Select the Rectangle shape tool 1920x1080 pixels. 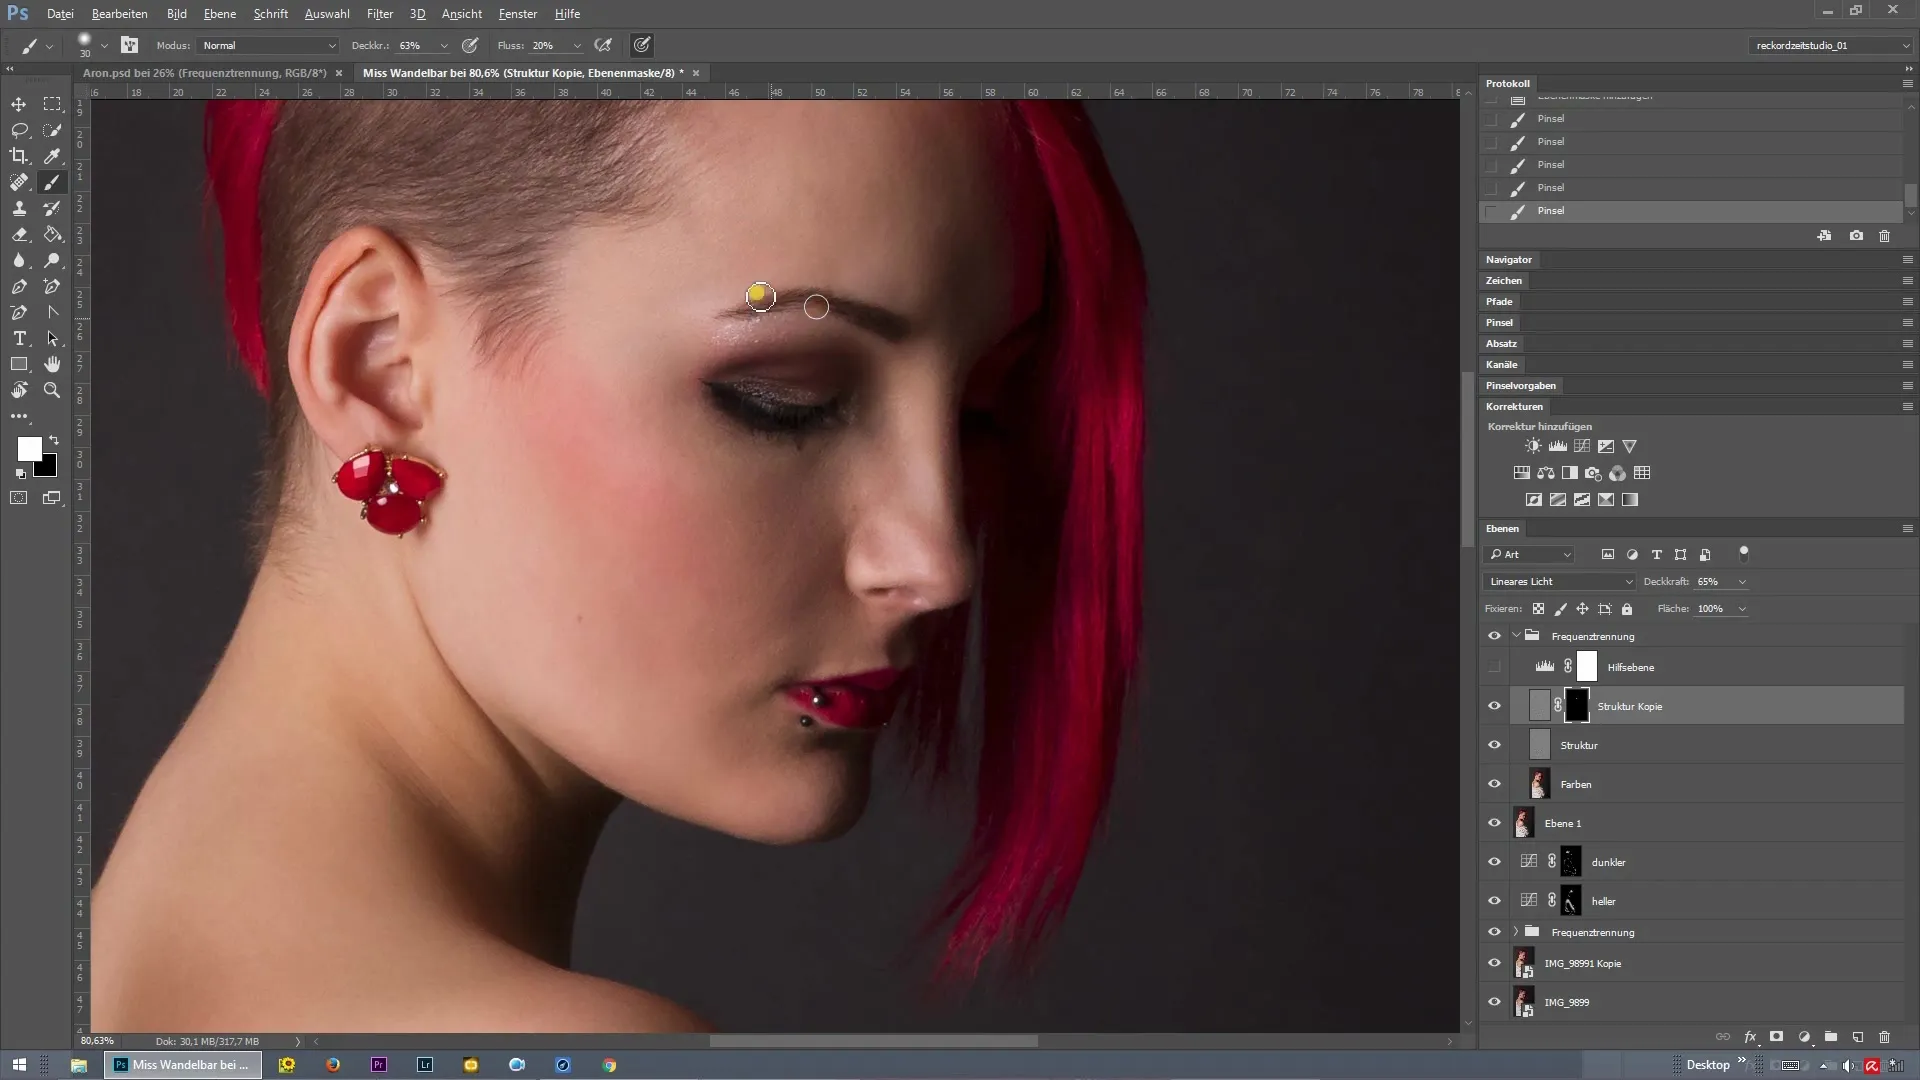click(19, 364)
